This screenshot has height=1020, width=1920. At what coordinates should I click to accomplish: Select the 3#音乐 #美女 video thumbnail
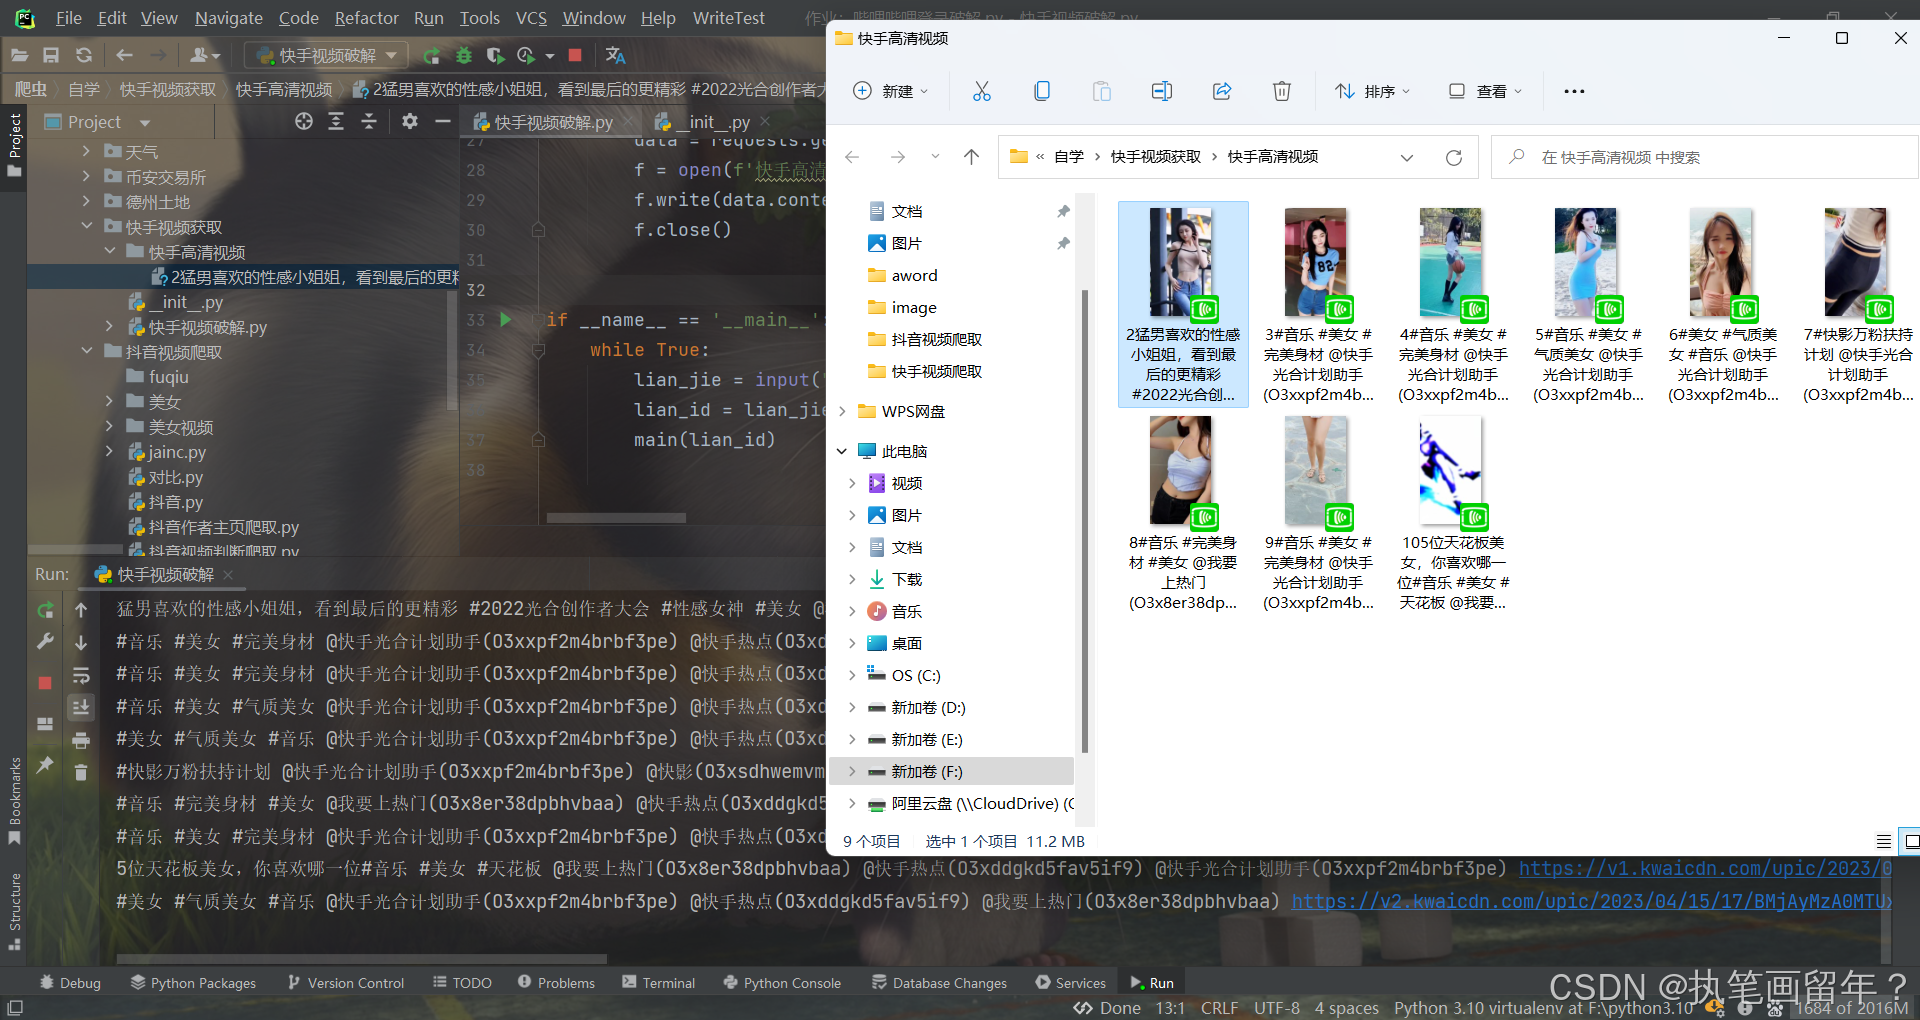[x=1318, y=305]
